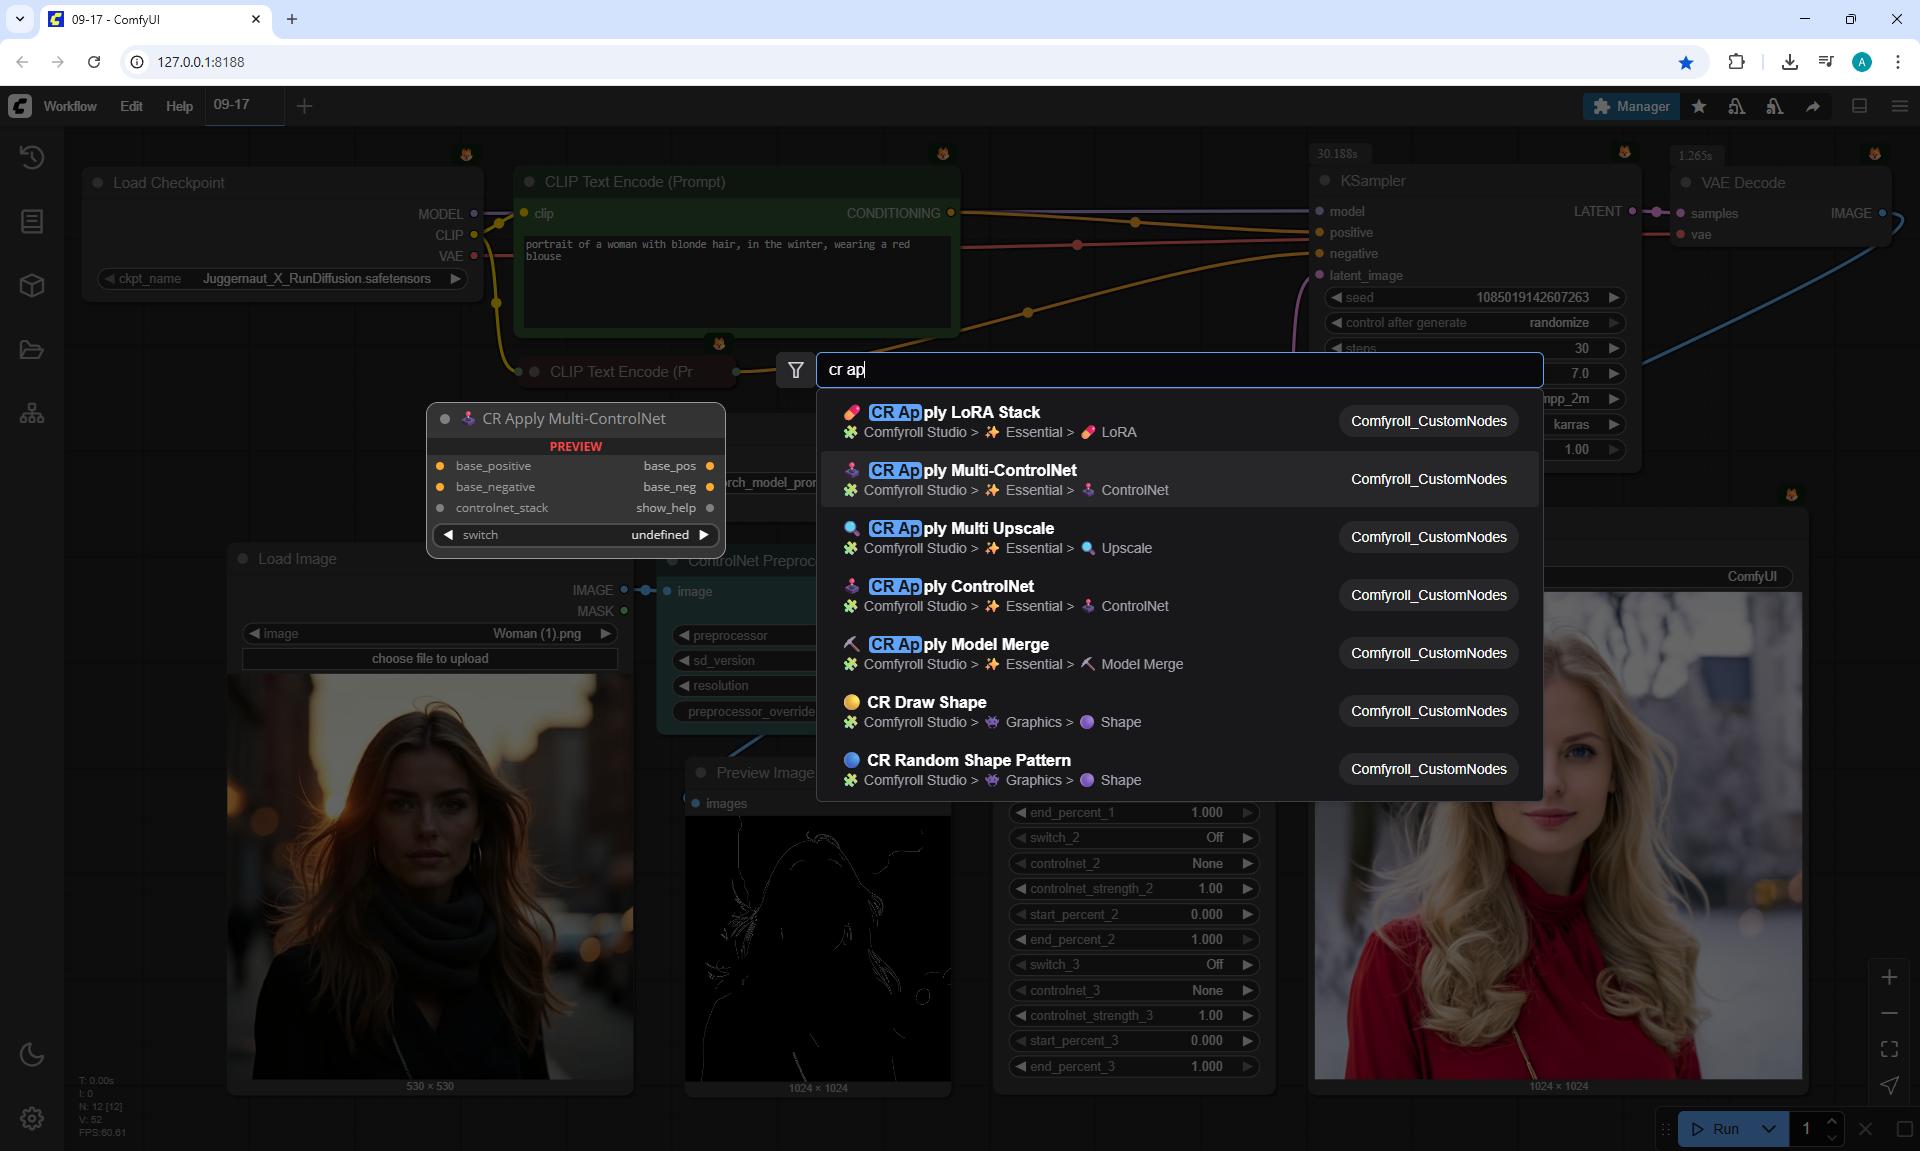Open the model library tree icon
The height and width of the screenshot is (1151, 1920).
(32, 413)
